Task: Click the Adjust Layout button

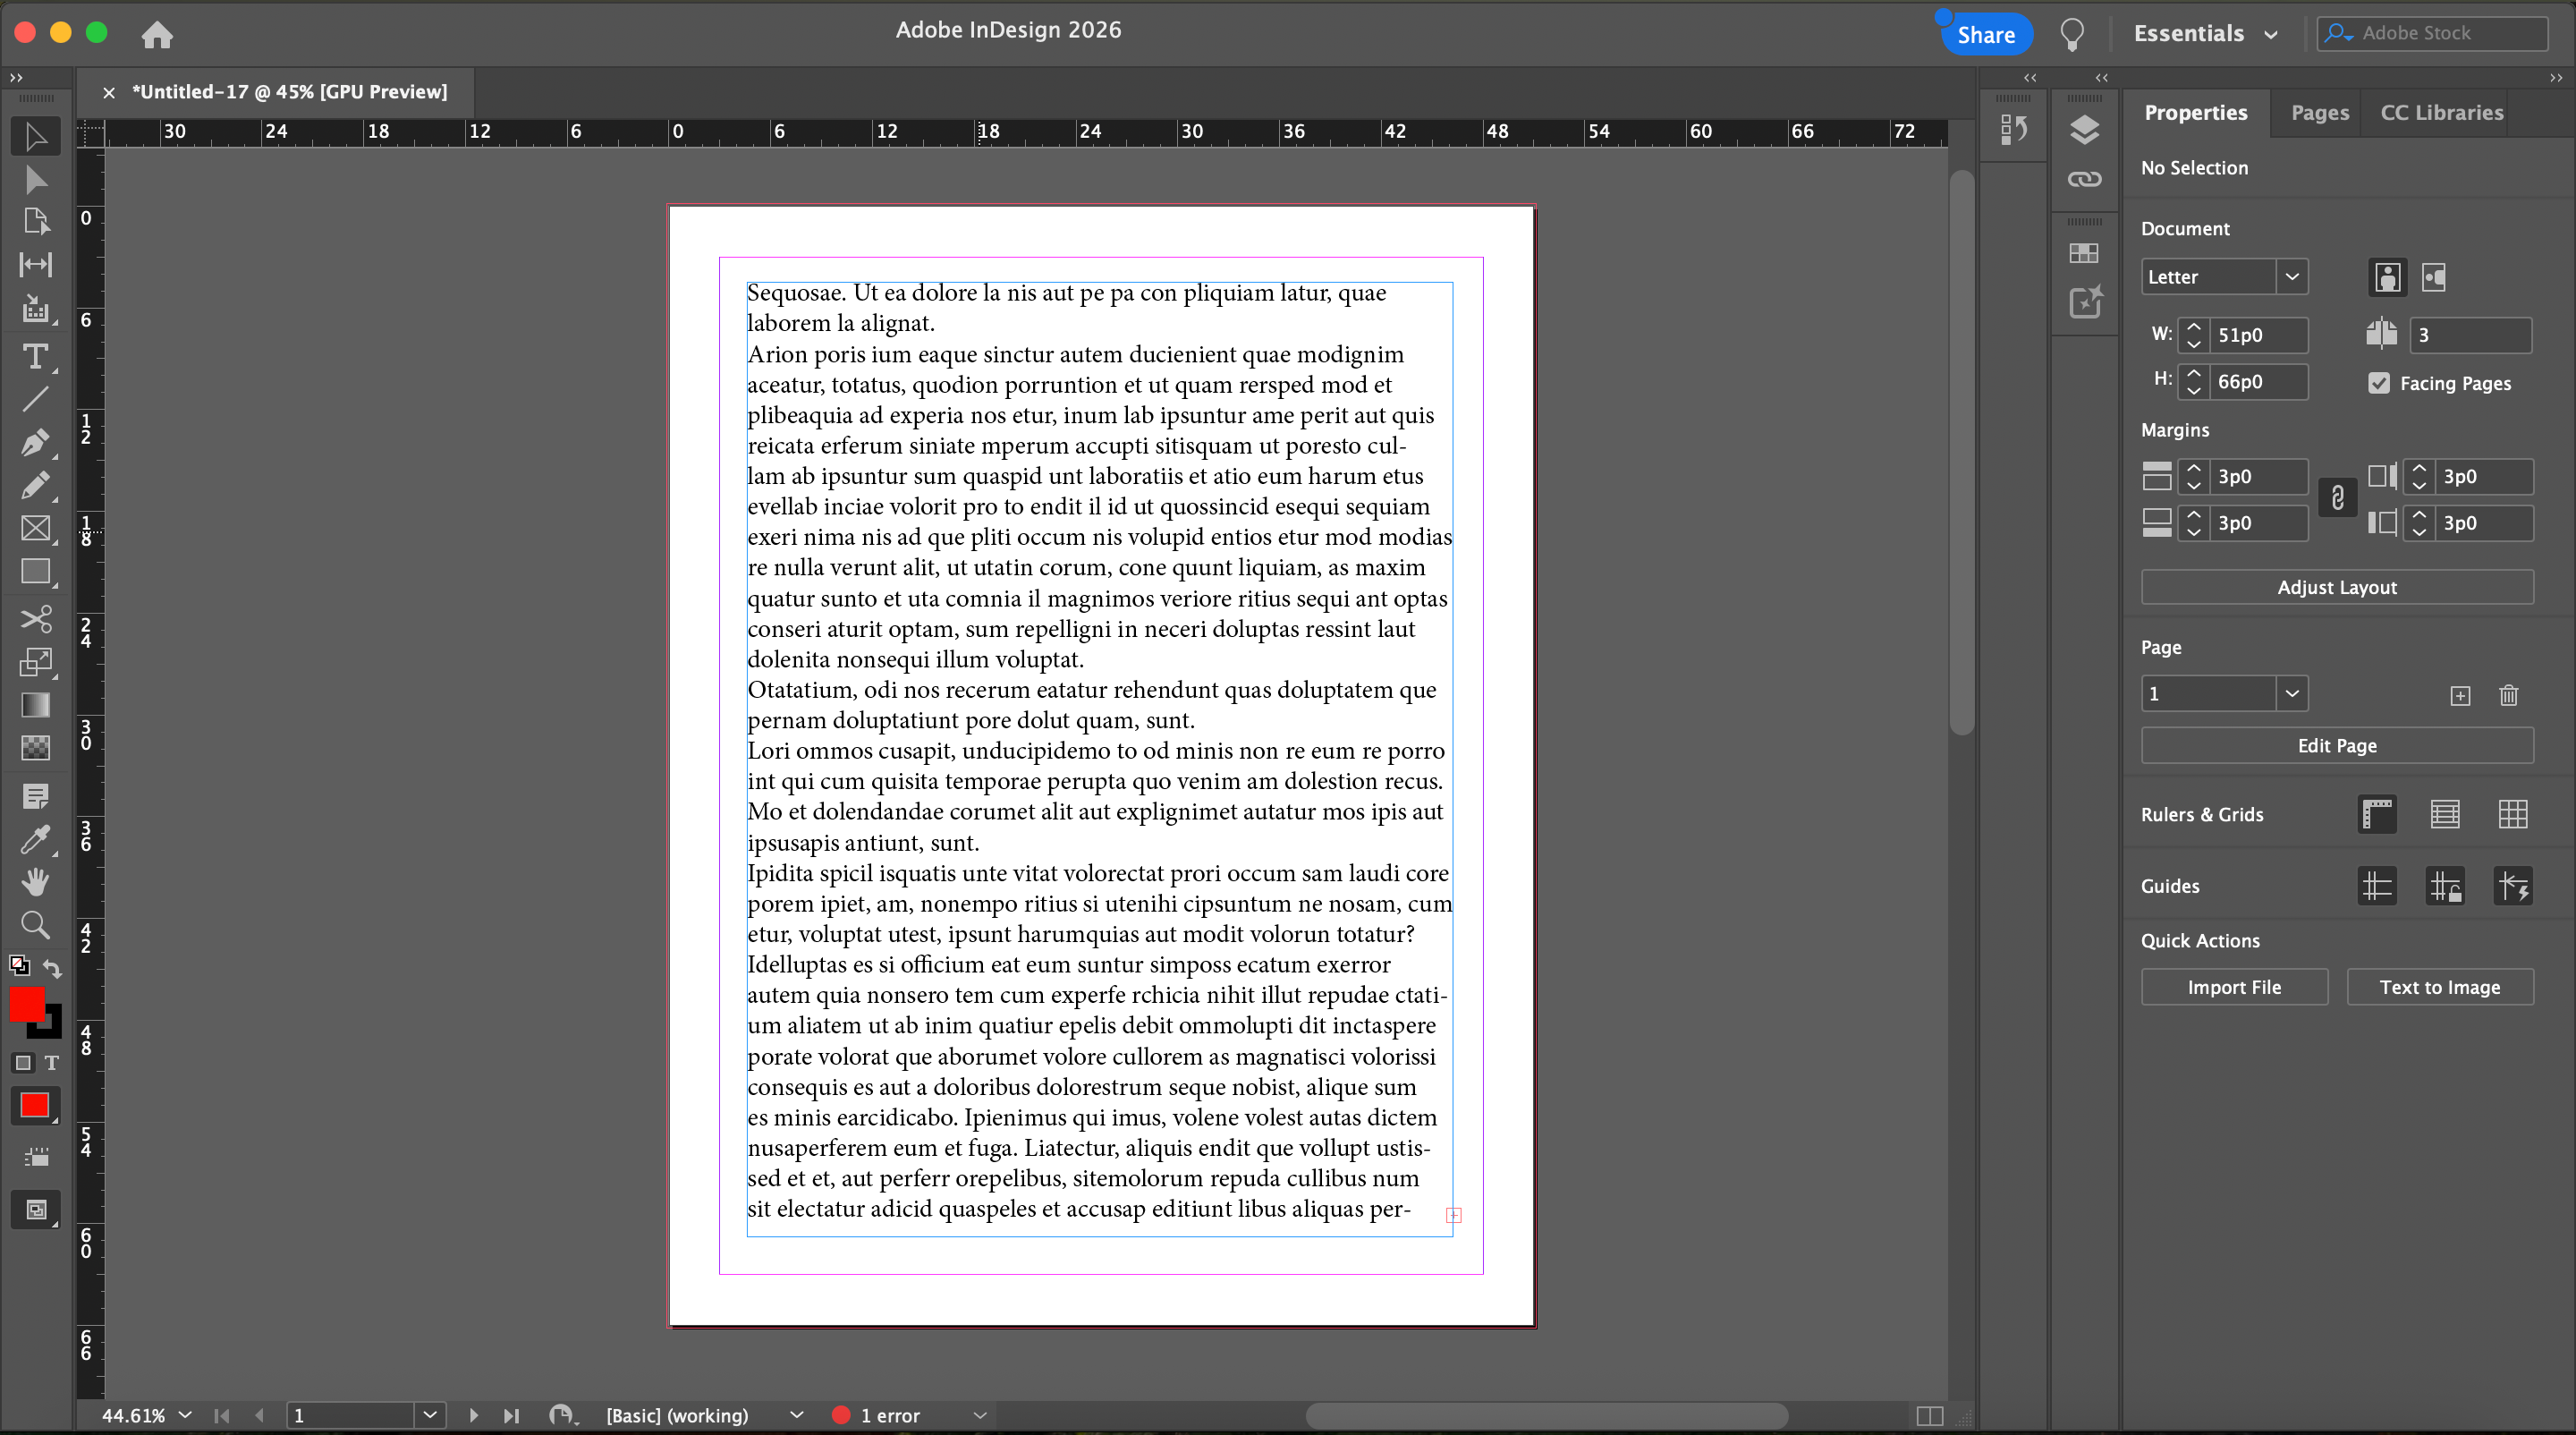Action: point(2336,587)
